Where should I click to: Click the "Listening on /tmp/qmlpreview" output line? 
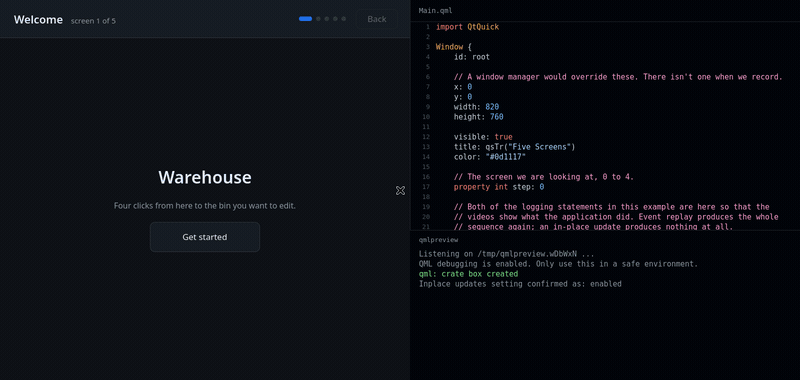506,254
